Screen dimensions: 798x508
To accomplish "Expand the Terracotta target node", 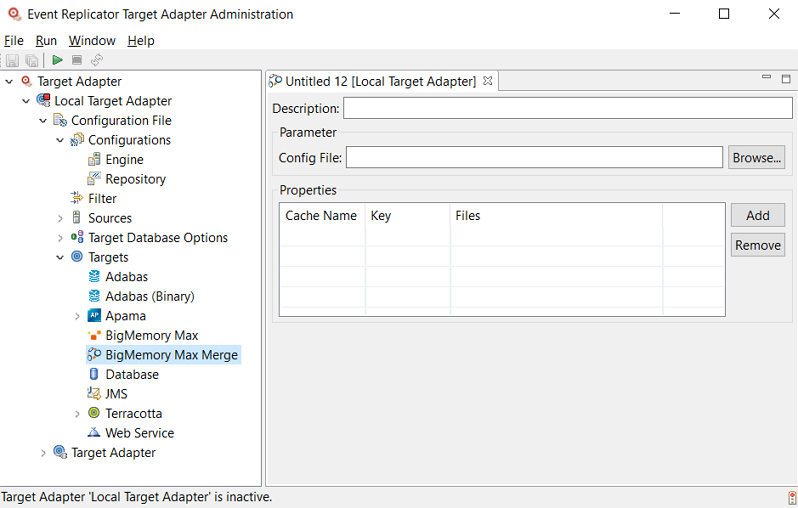I will tap(77, 413).
